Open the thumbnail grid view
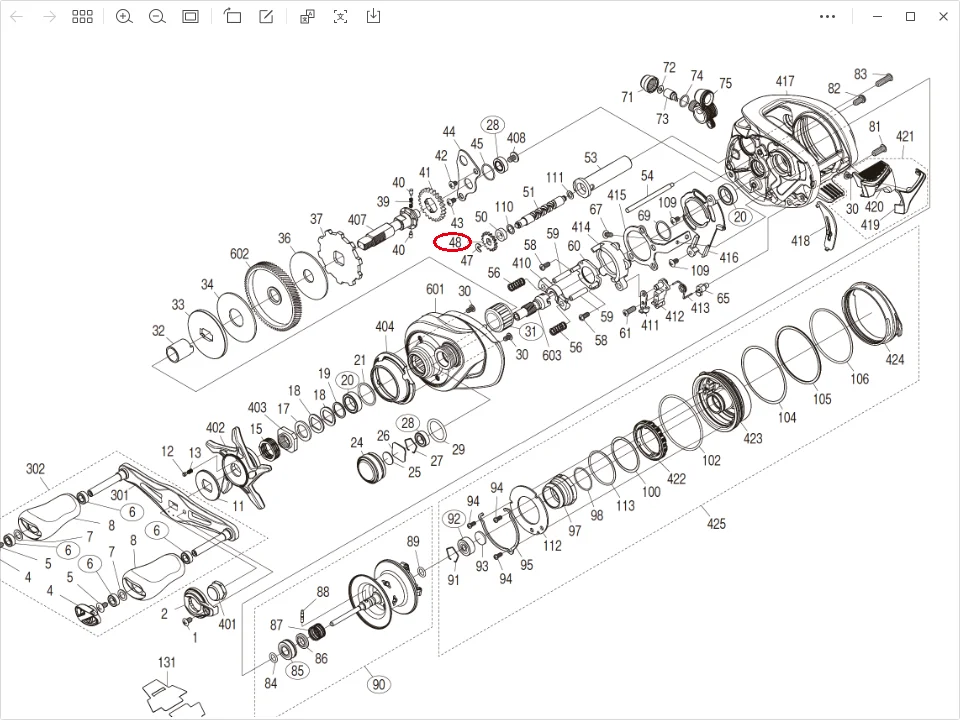This screenshot has width=960, height=720. [82, 17]
